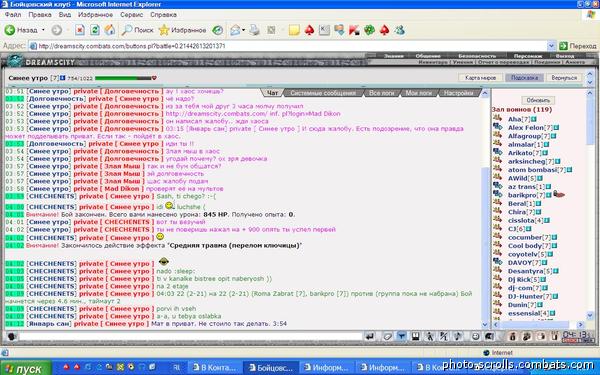Open the Сервис menu
This screenshot has width=600, height=375.
(x=131, y=15)
